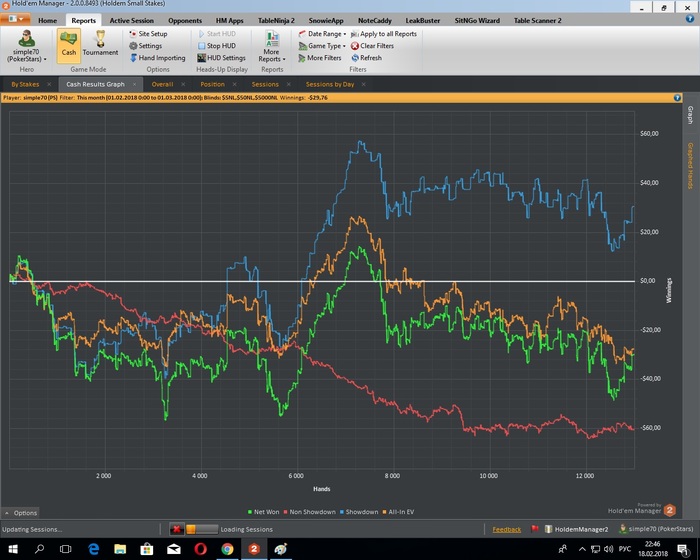The height and width of the screenshot is (560, 700).
Task: Open the Game Type filter dropdown
Action: pos(322,46)
